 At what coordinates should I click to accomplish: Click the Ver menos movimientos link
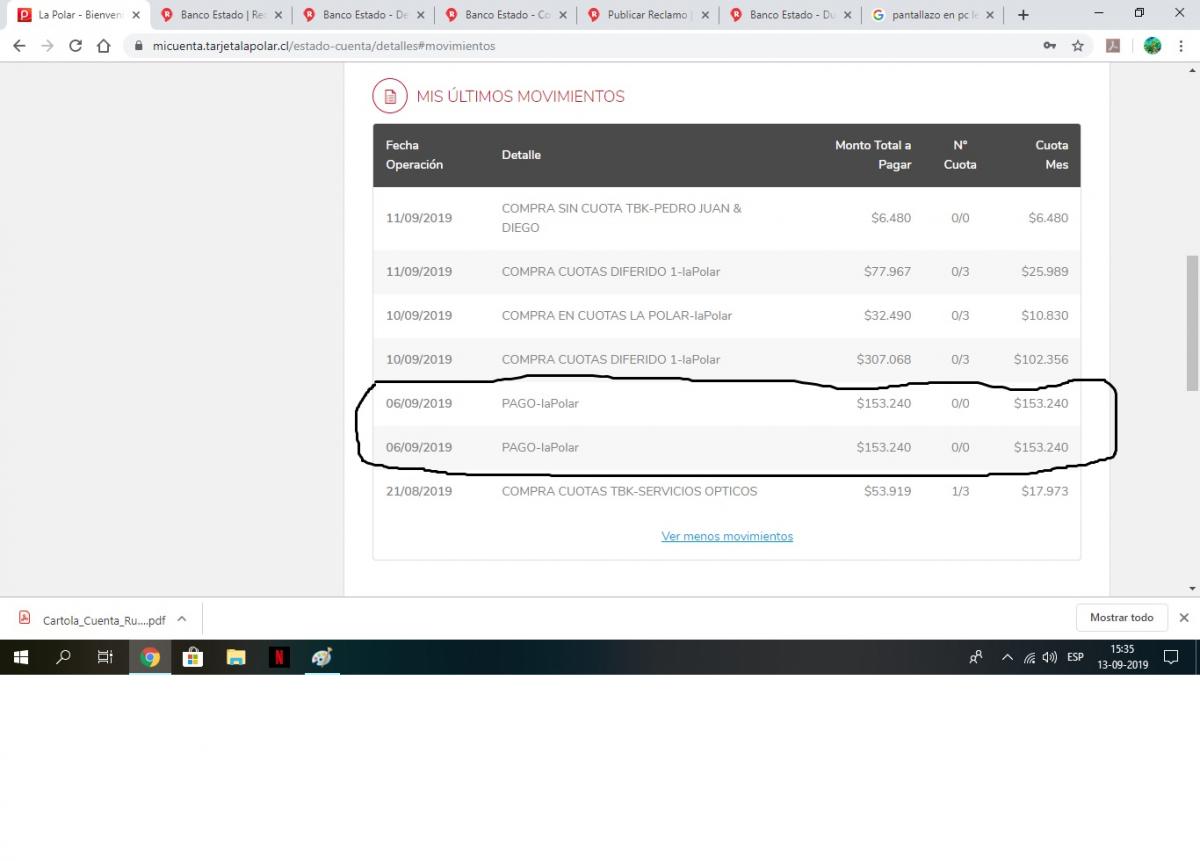[727, 536]
